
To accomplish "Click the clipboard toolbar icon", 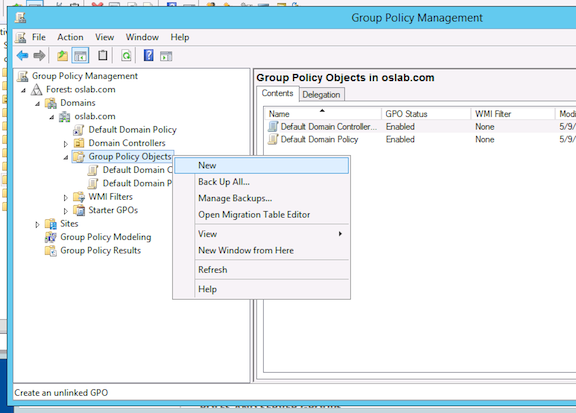I will coord(103,56).
